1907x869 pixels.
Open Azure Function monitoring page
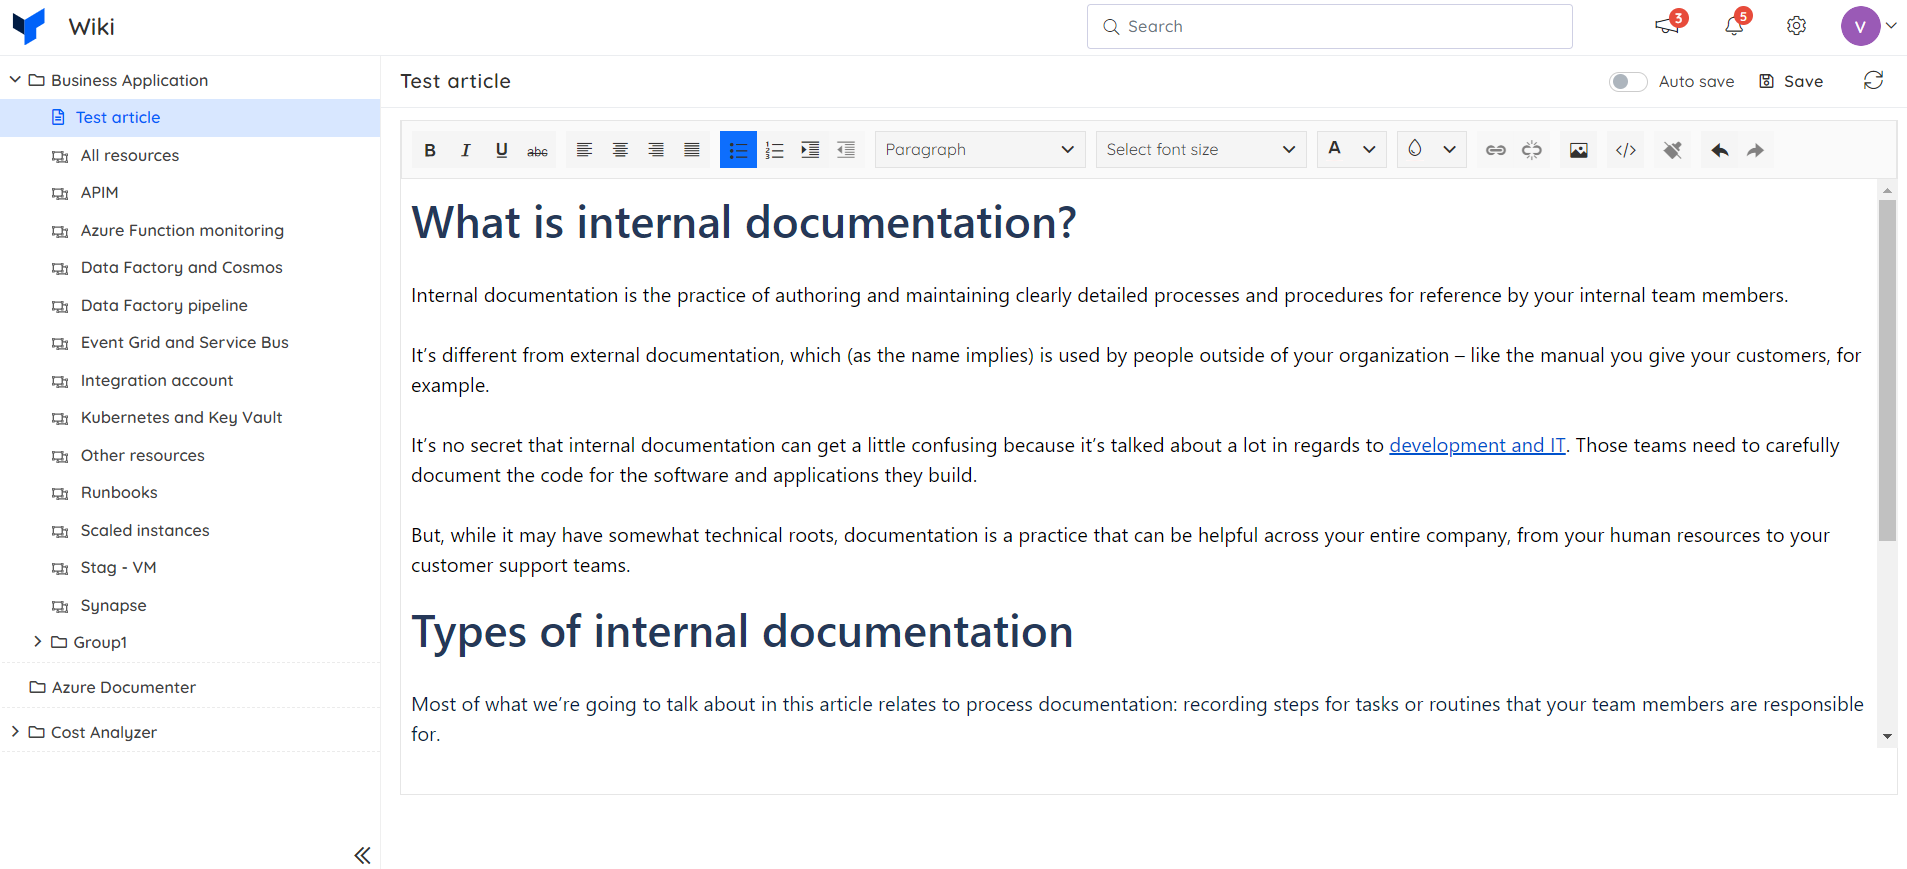pos(182,231)
